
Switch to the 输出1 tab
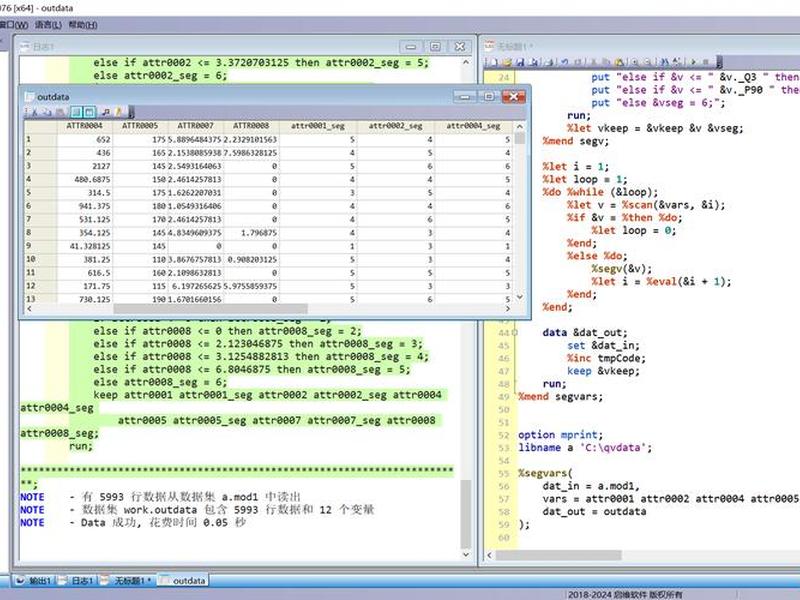(x=34, y=581)
